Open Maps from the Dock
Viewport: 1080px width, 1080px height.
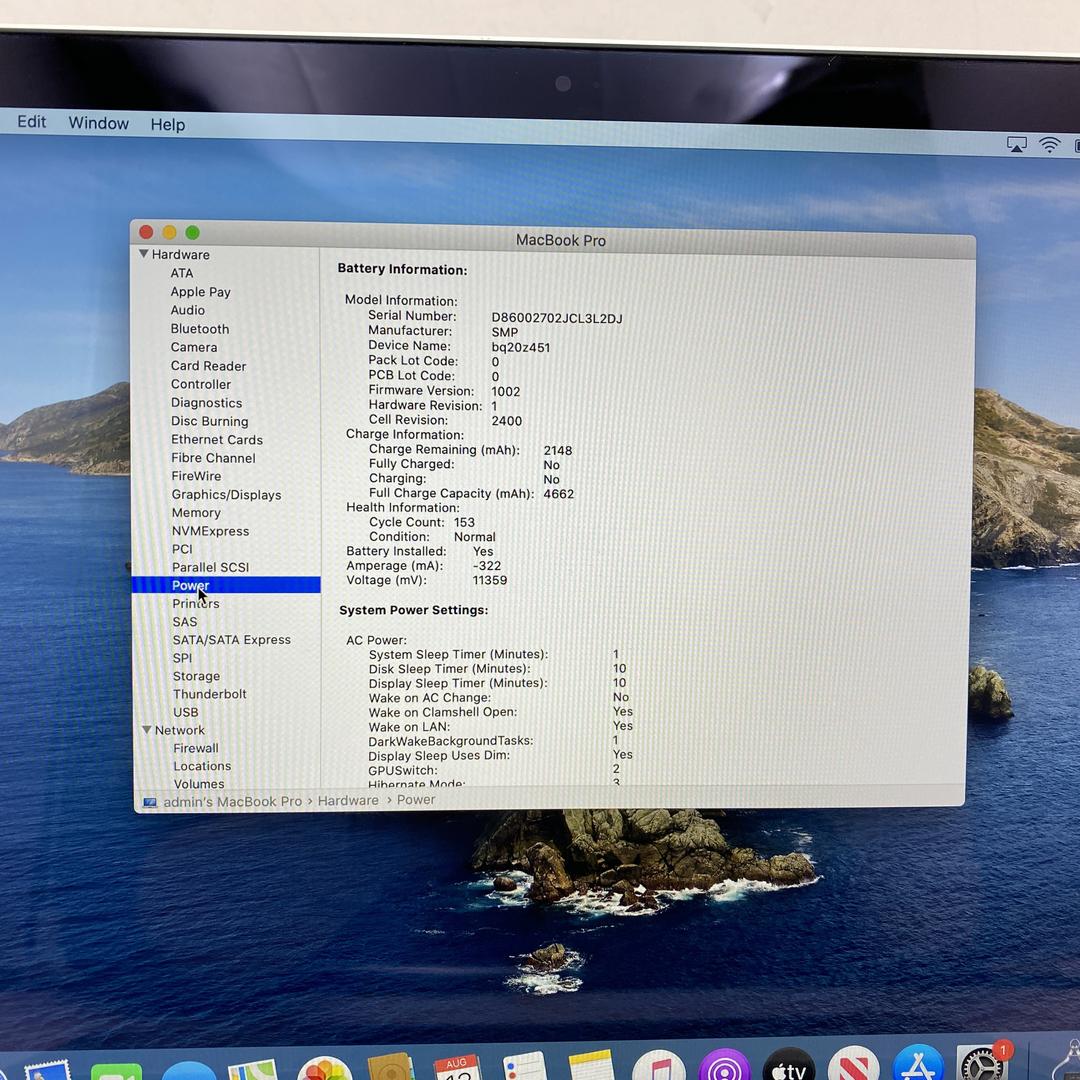(253, 1070)
